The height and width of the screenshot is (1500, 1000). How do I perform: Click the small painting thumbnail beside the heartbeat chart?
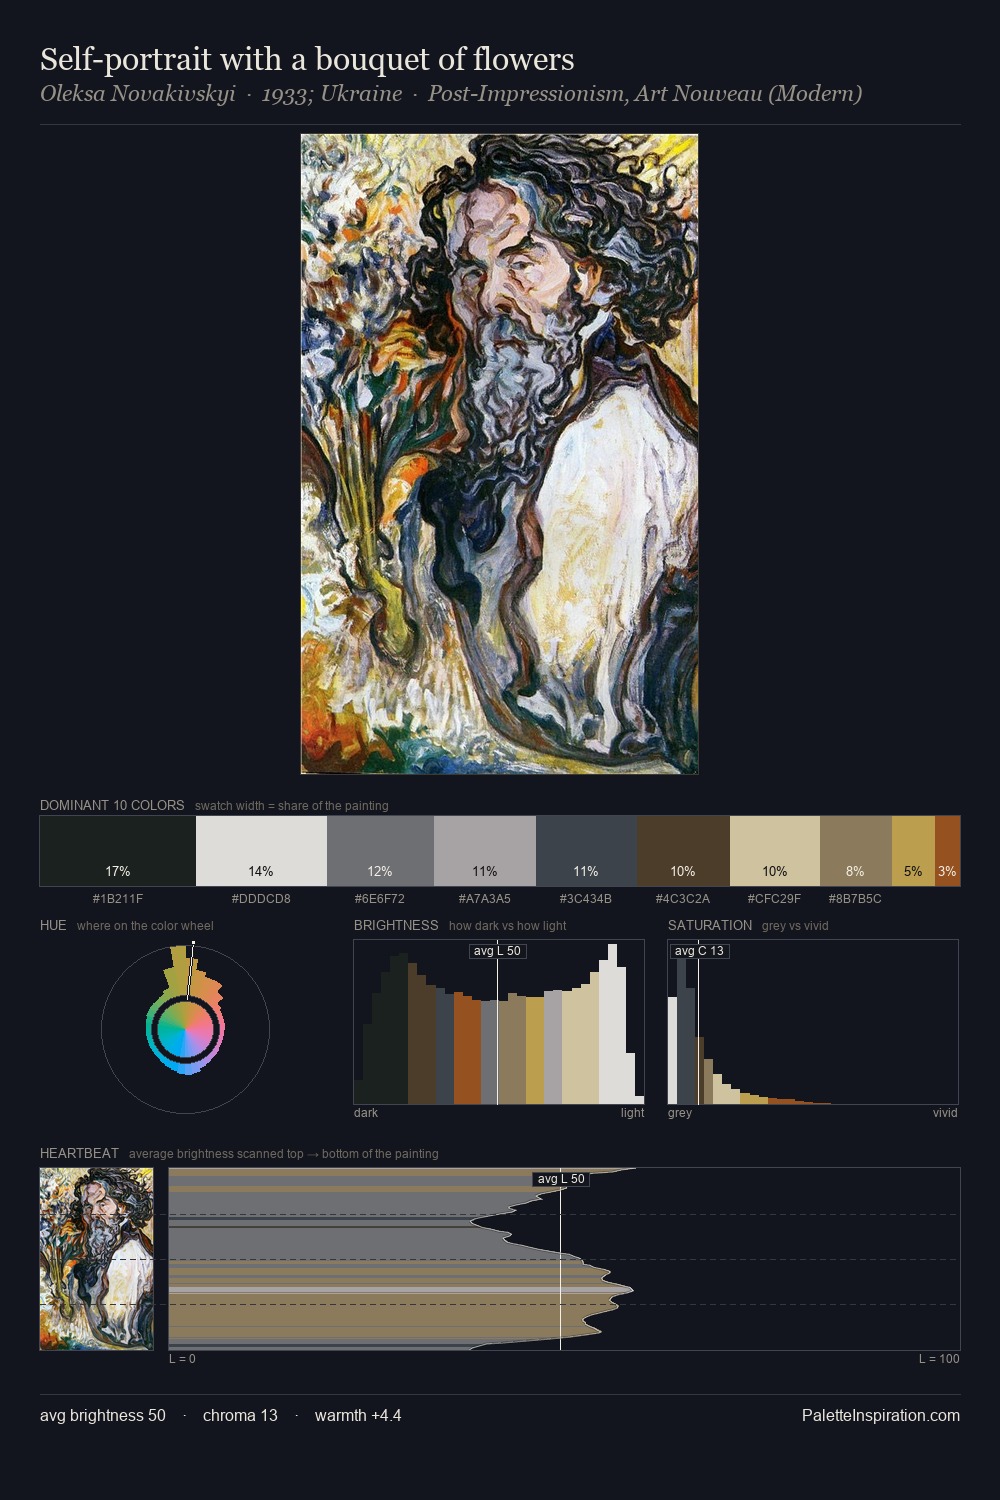coord(96,1259)
